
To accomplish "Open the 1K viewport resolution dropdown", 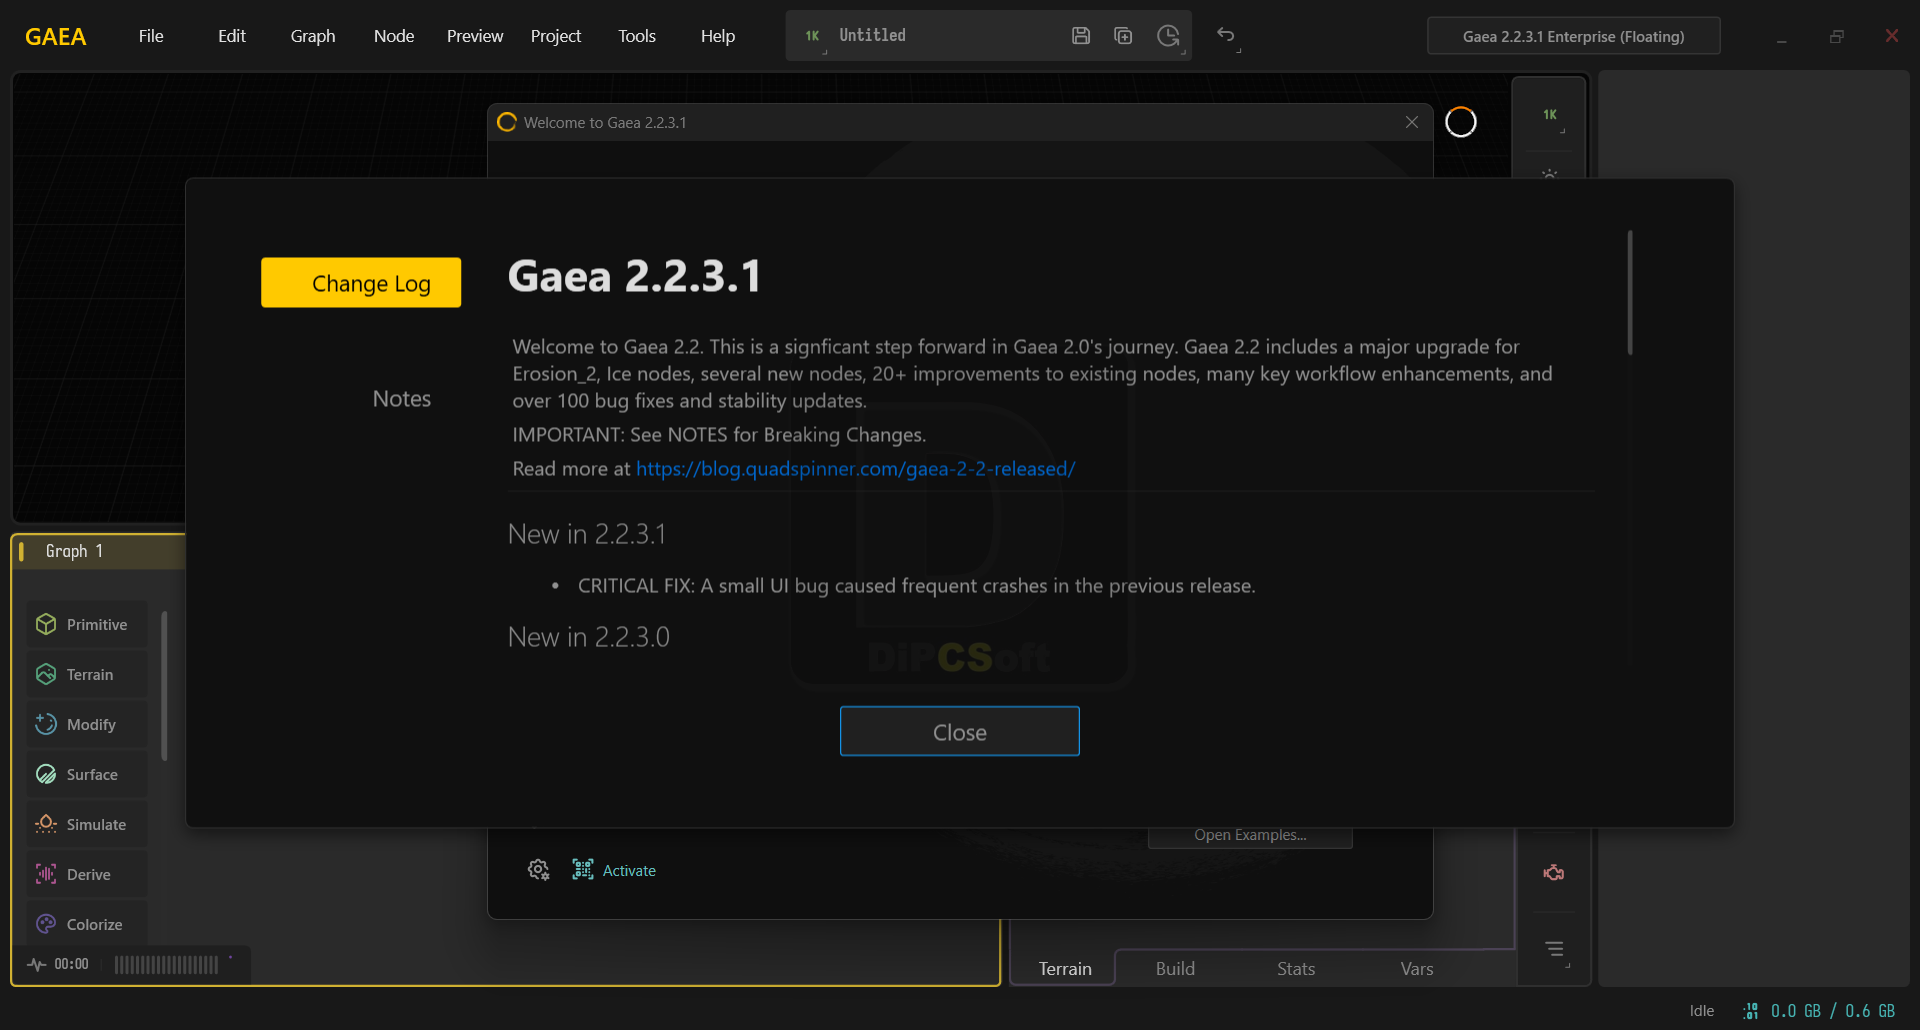I will click(1551, 117).
